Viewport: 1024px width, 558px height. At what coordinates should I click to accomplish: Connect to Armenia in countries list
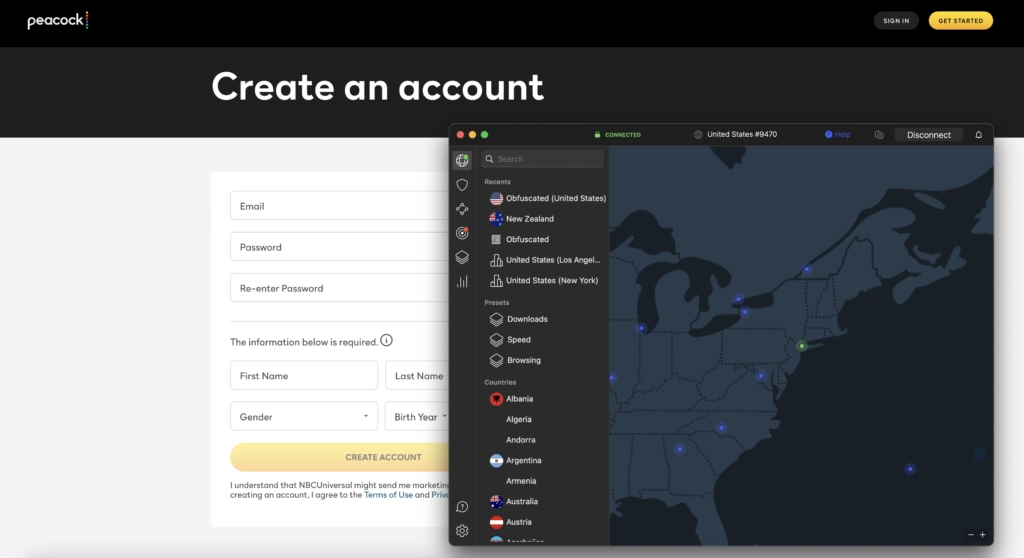(521, 481)
